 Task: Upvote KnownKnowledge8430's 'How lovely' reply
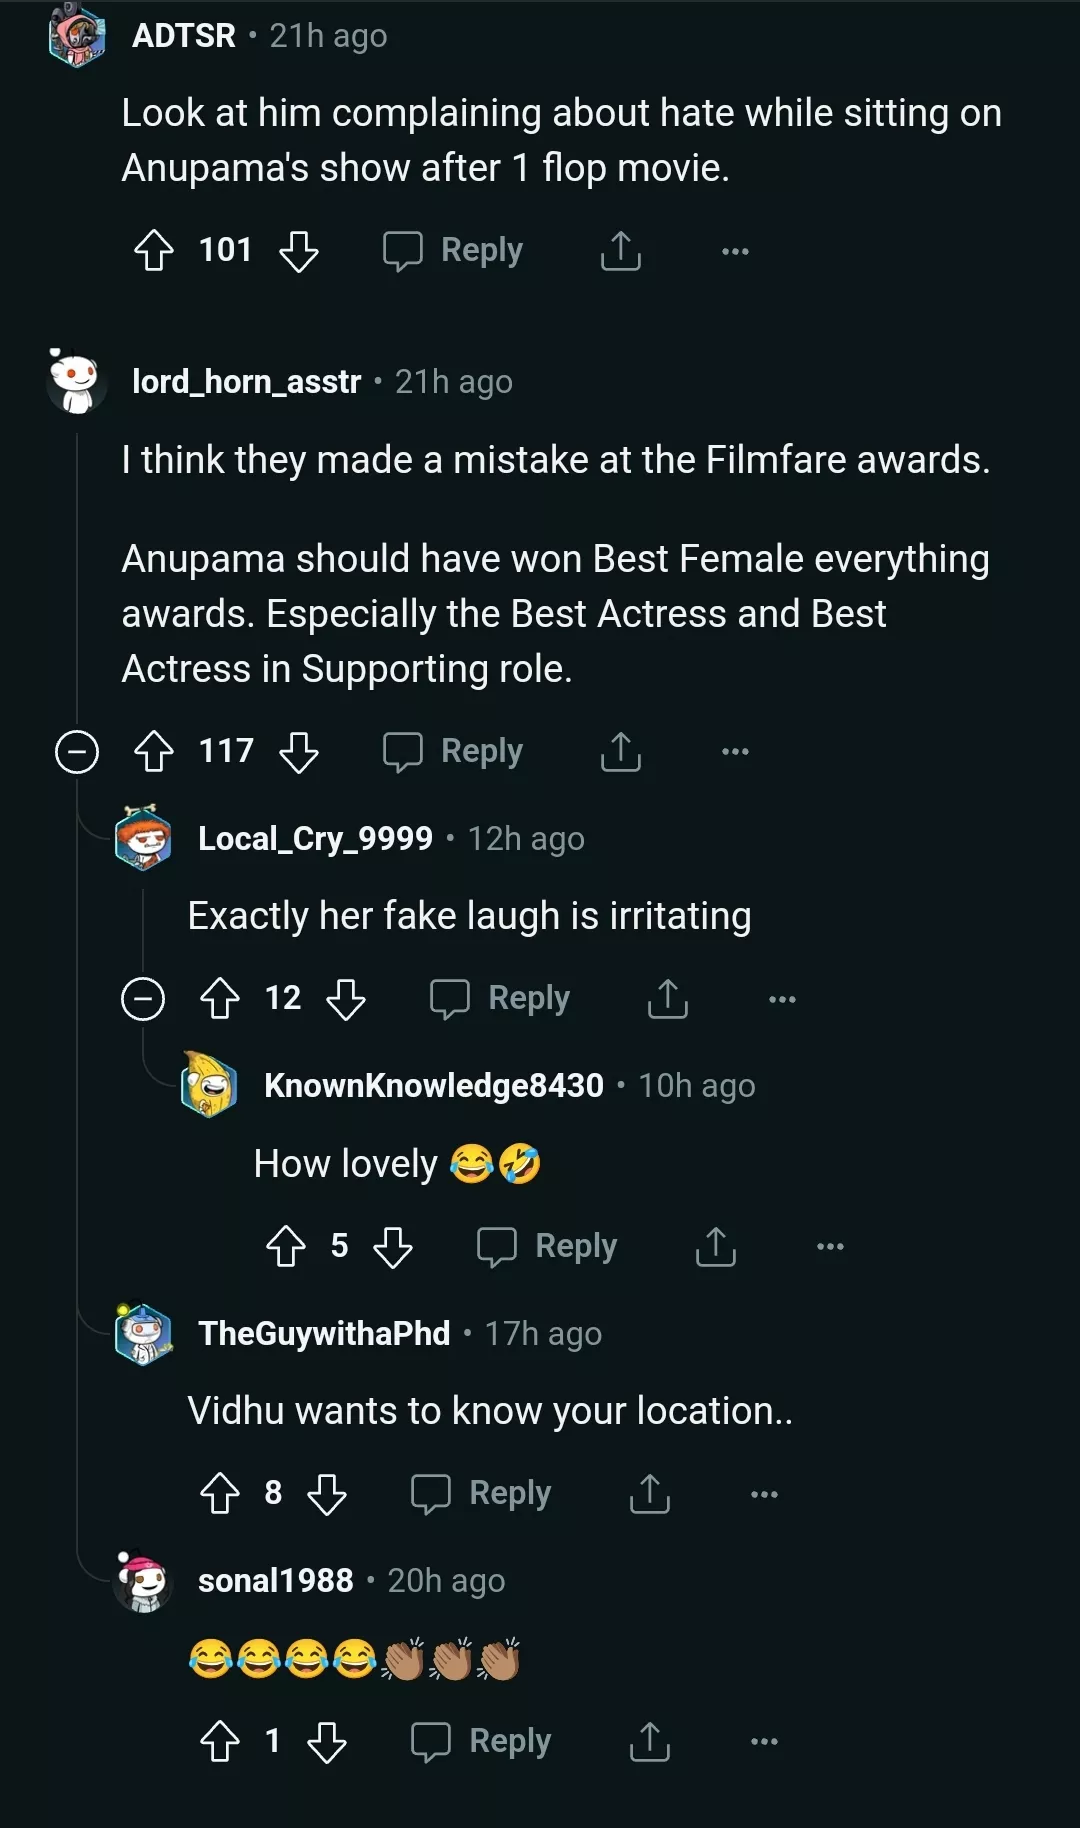[286, 1246]
